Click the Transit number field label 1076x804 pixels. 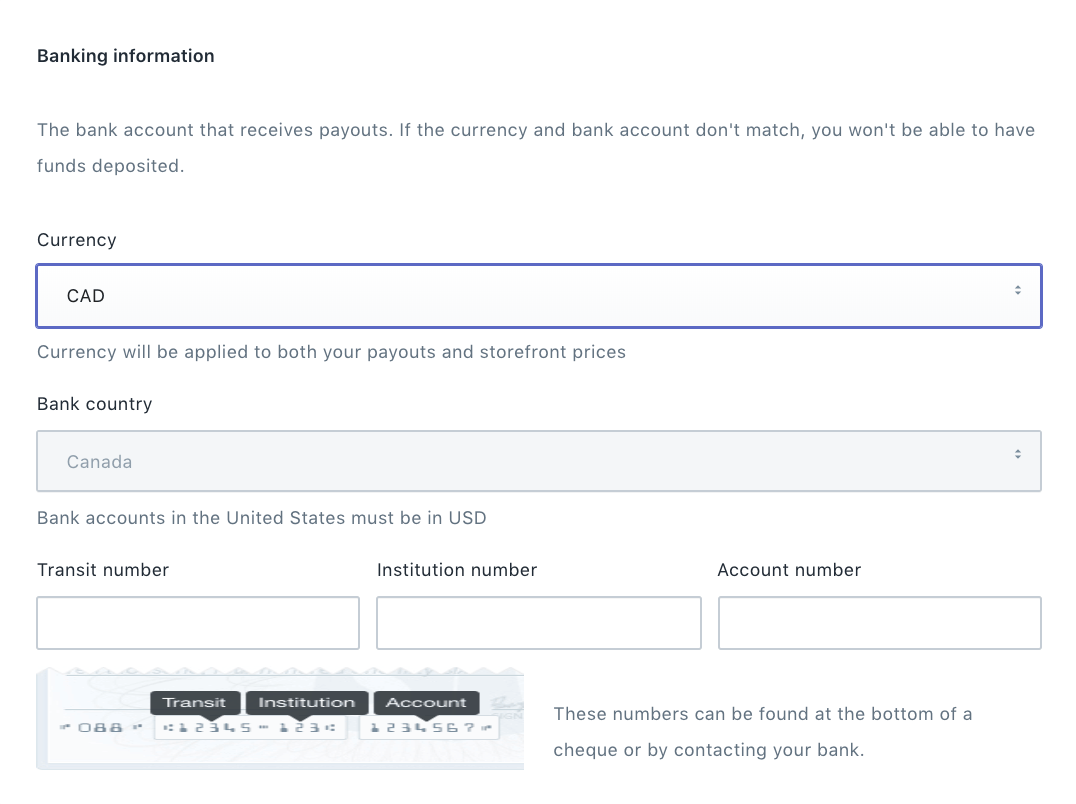pos(103,570)
